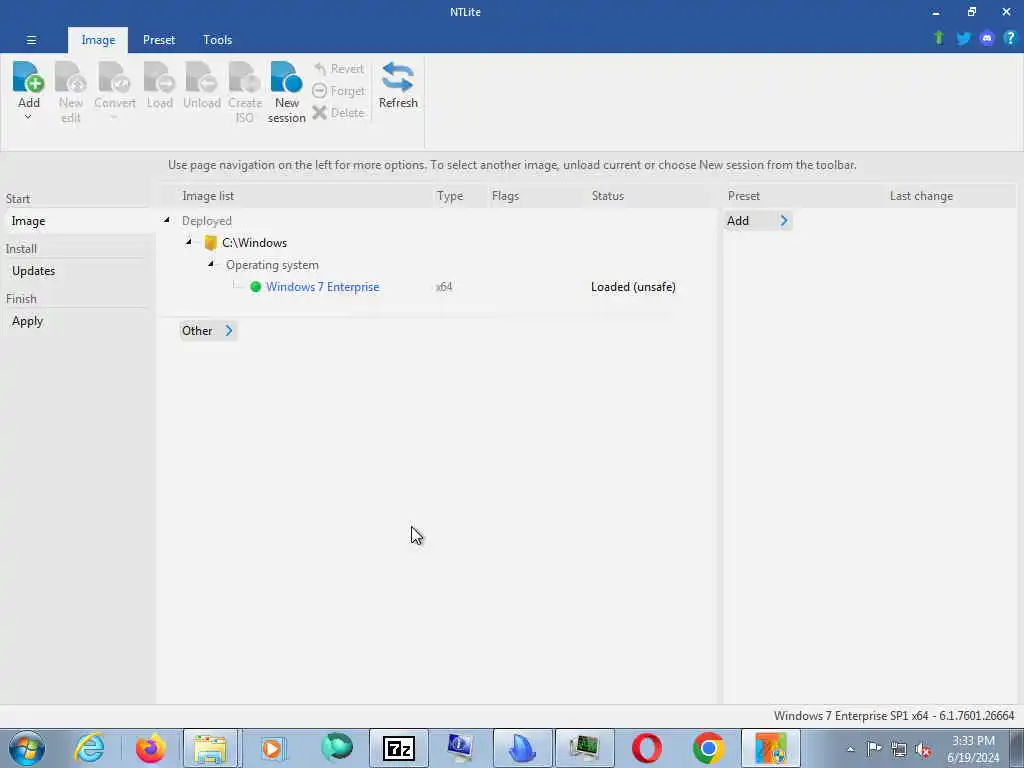The width and height of the screenshot is (1024, 768).
Task: Click the Last change column header
Action: 921,196
